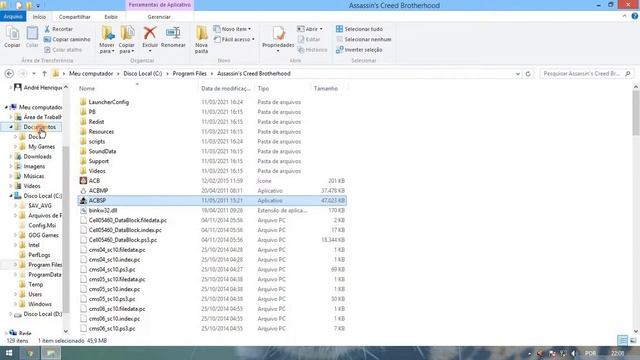The height and width of the screenshot is (360, 640).
Task: Open the Copiar para folder button
Action: pos(127,40)
